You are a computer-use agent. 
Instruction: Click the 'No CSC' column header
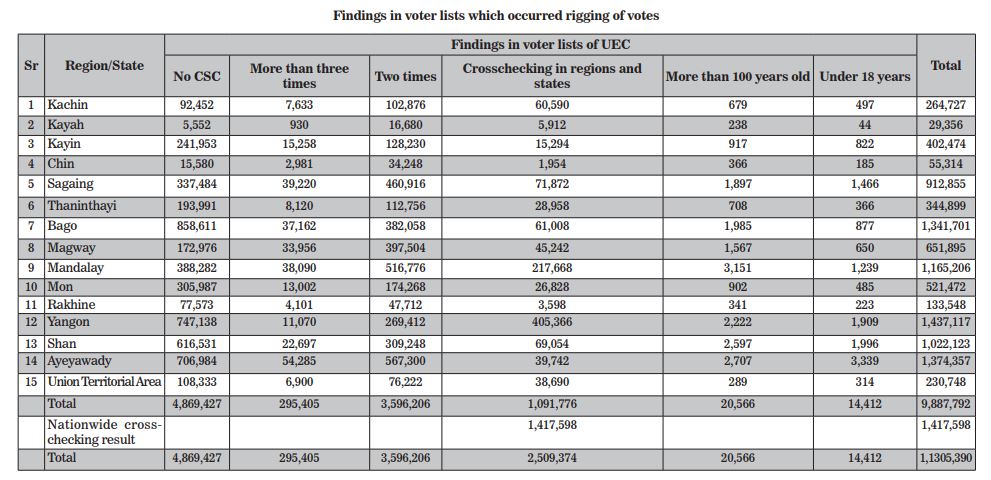197,76
